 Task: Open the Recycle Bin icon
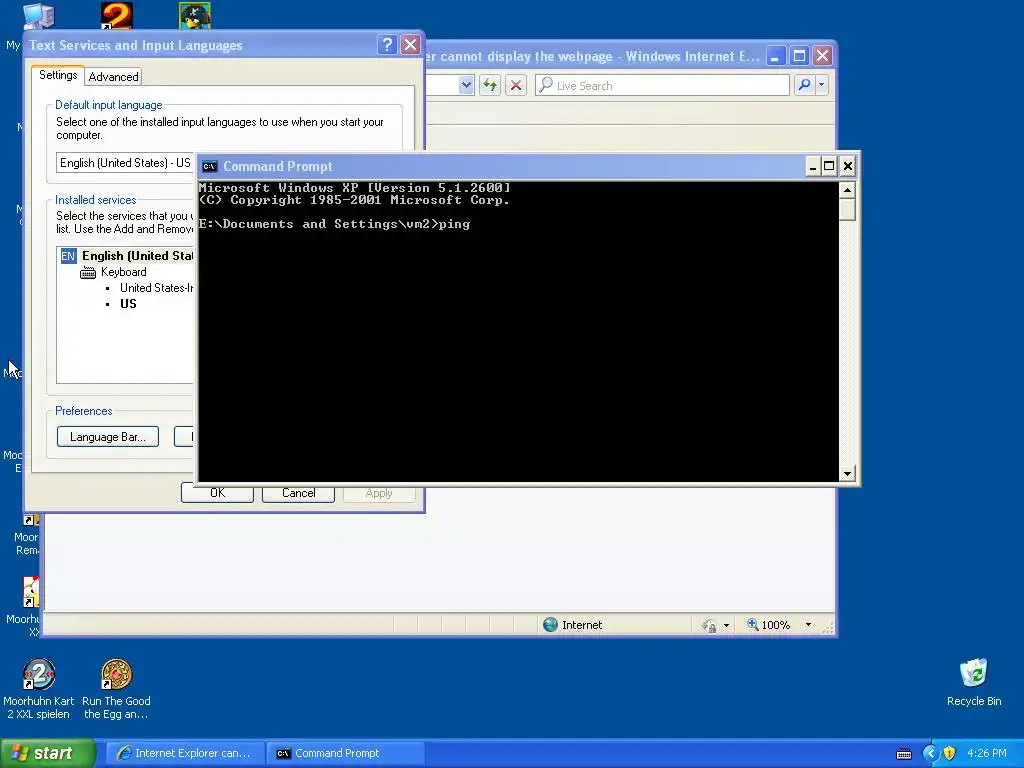click(x=974, y=682)
